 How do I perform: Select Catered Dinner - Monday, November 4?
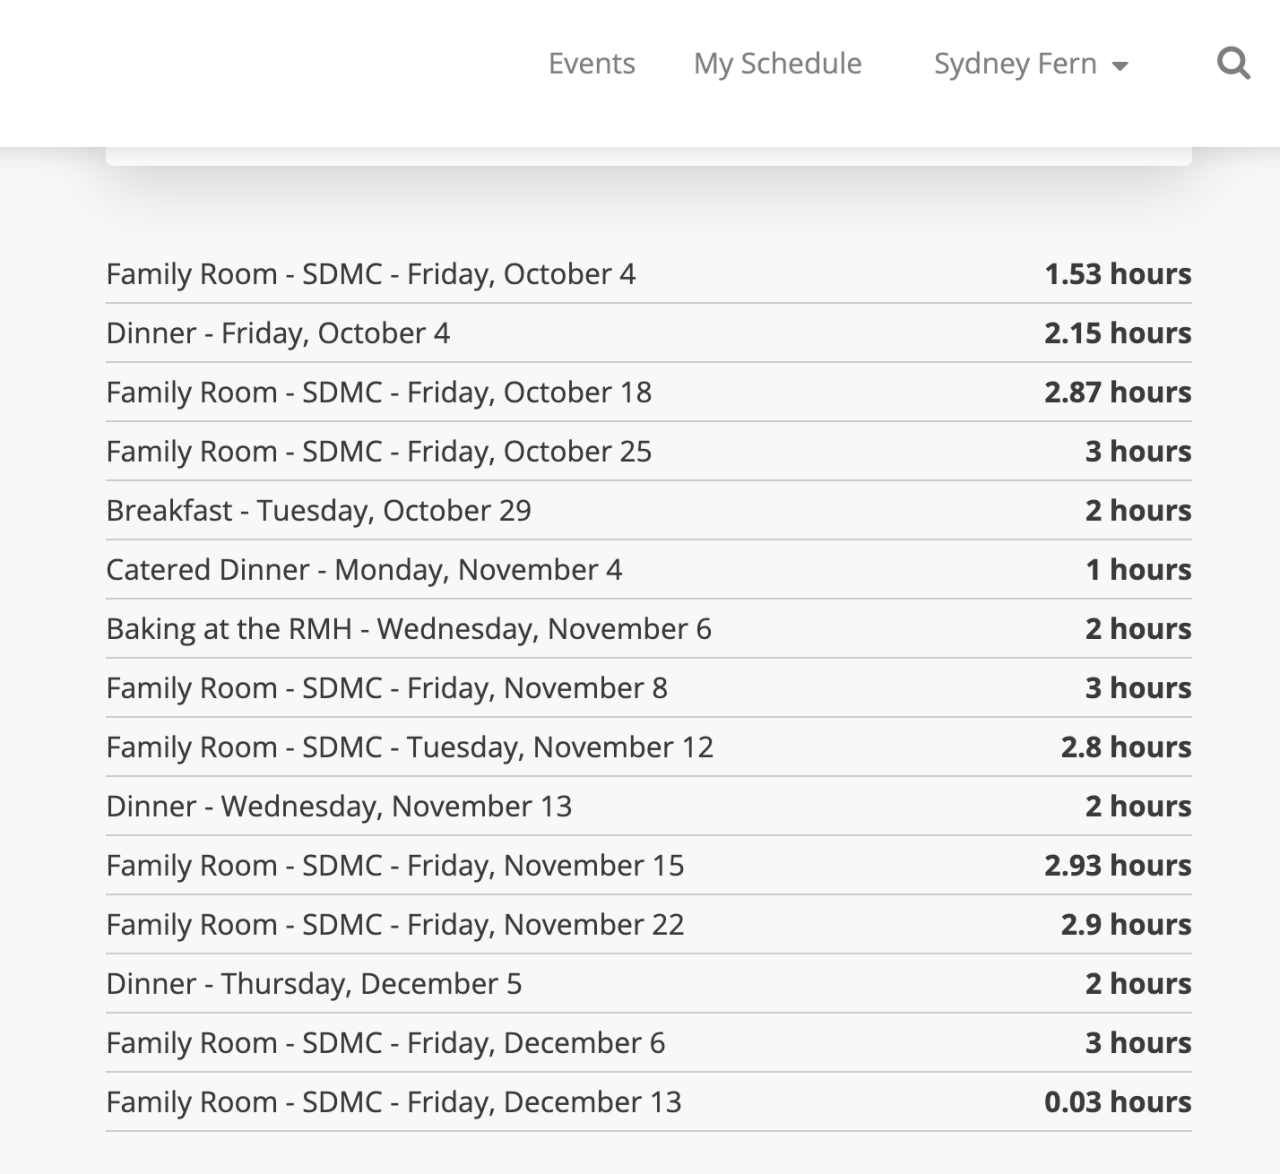[x=364, y=569]
